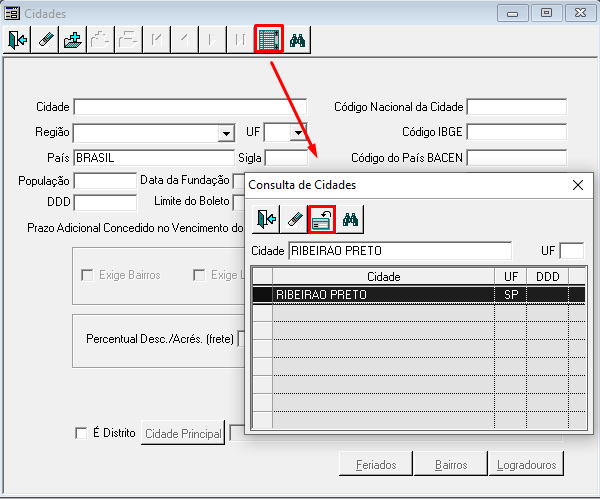Viewport: 600px width, 499px height.
Task: Go to first record navigation icon
Action: [157, 39]
